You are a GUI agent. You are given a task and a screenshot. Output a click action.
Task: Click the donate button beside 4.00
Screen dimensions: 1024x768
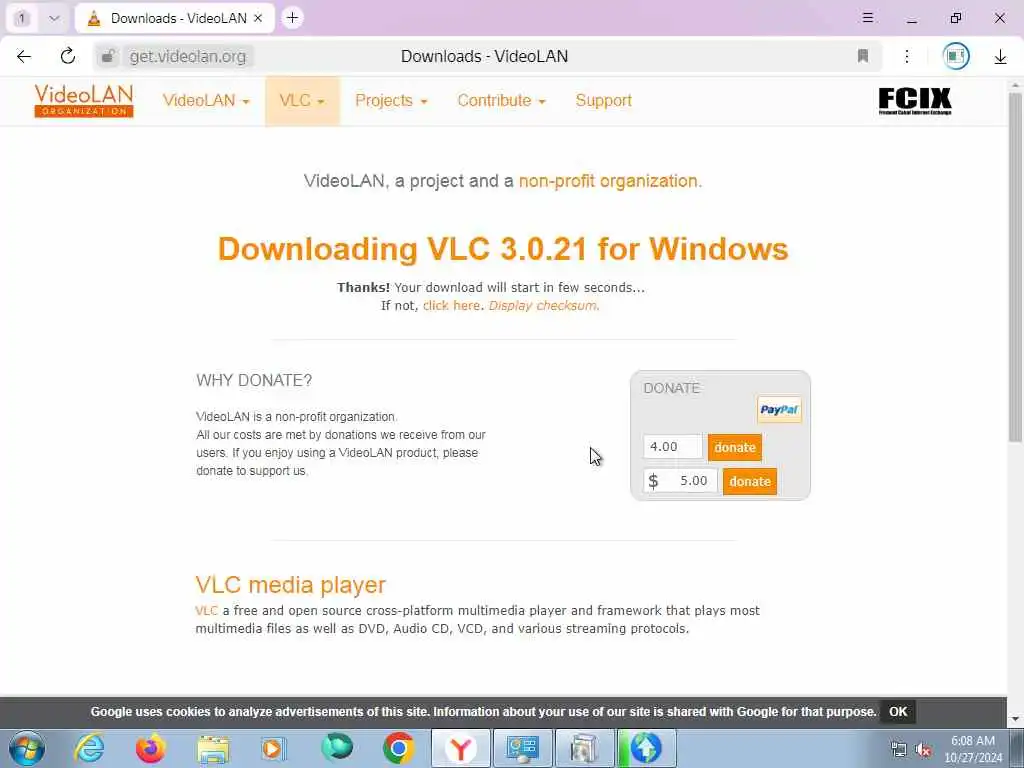point(735,447)
